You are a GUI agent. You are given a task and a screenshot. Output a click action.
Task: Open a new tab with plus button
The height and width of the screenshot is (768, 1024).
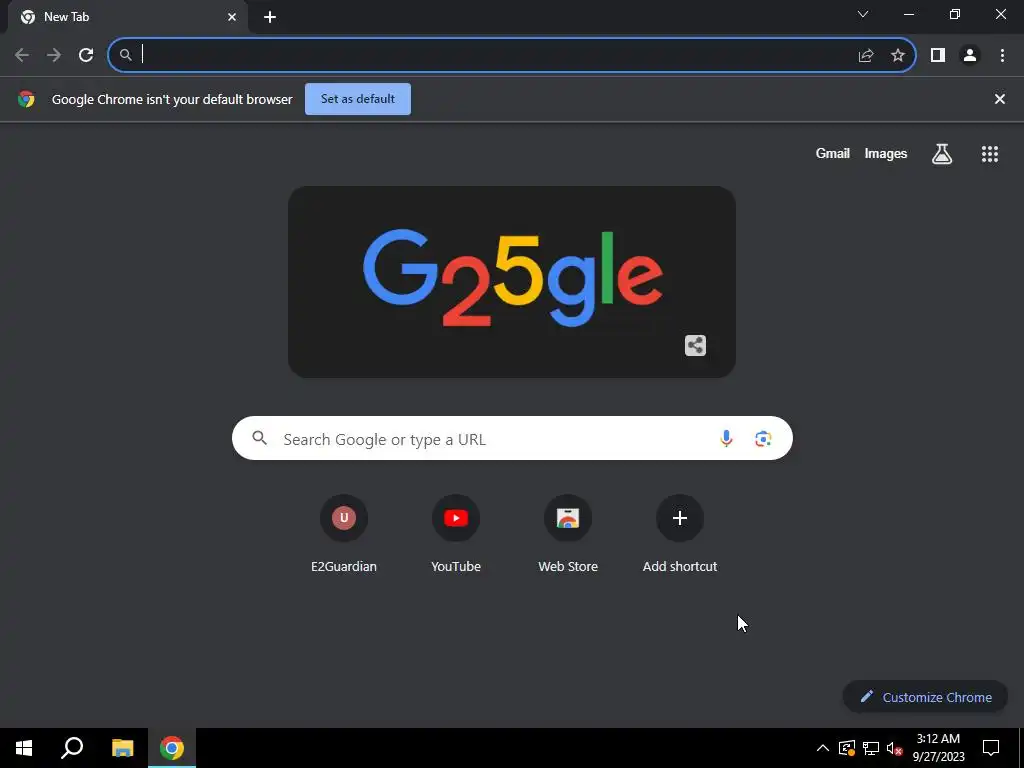tap(270, 18)
